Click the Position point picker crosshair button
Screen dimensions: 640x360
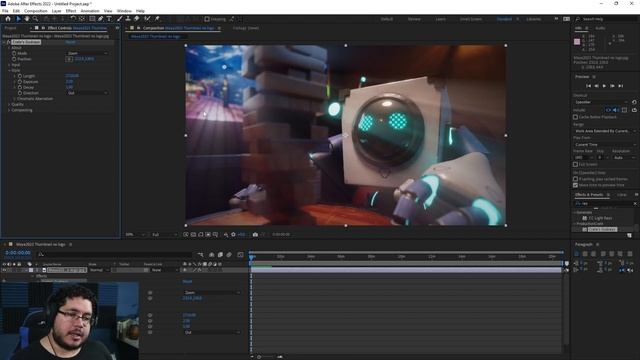[x=69, y=59]
